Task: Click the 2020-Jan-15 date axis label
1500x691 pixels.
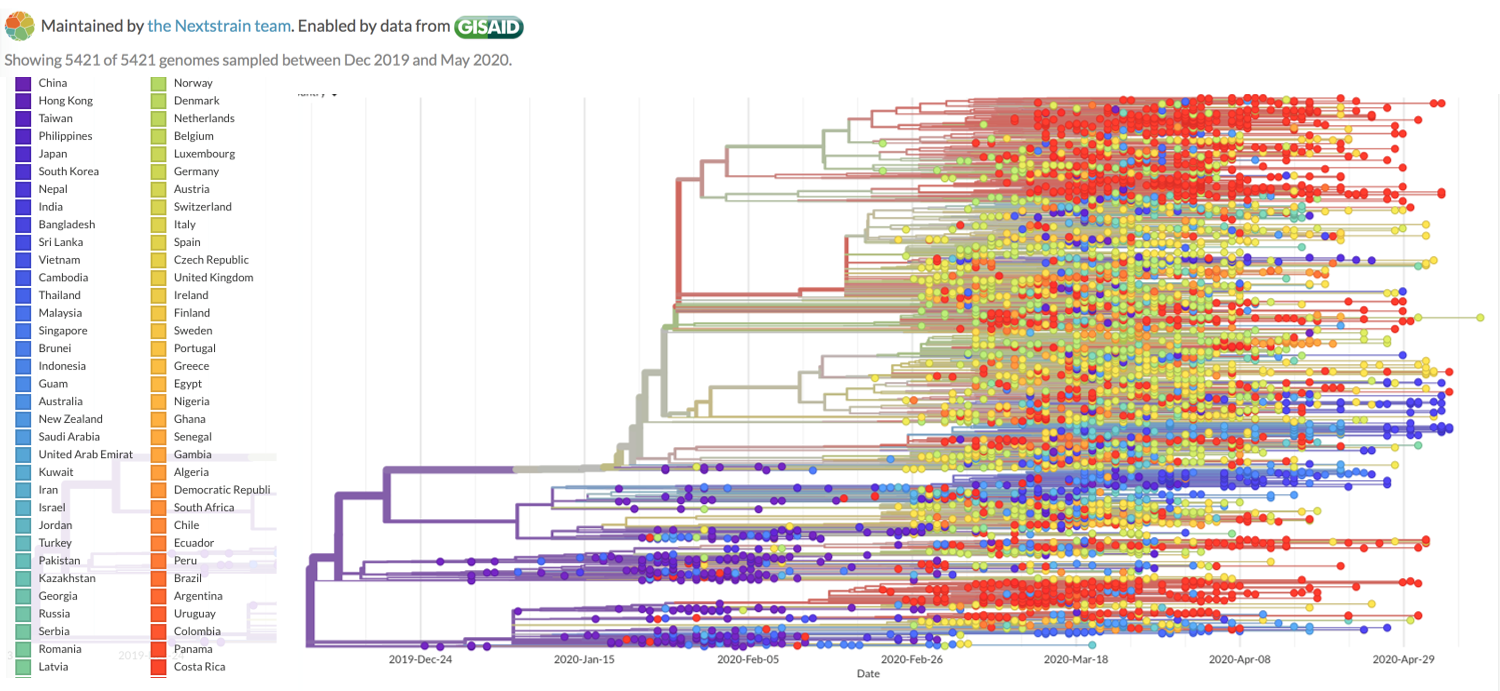Action: point(583,660)
